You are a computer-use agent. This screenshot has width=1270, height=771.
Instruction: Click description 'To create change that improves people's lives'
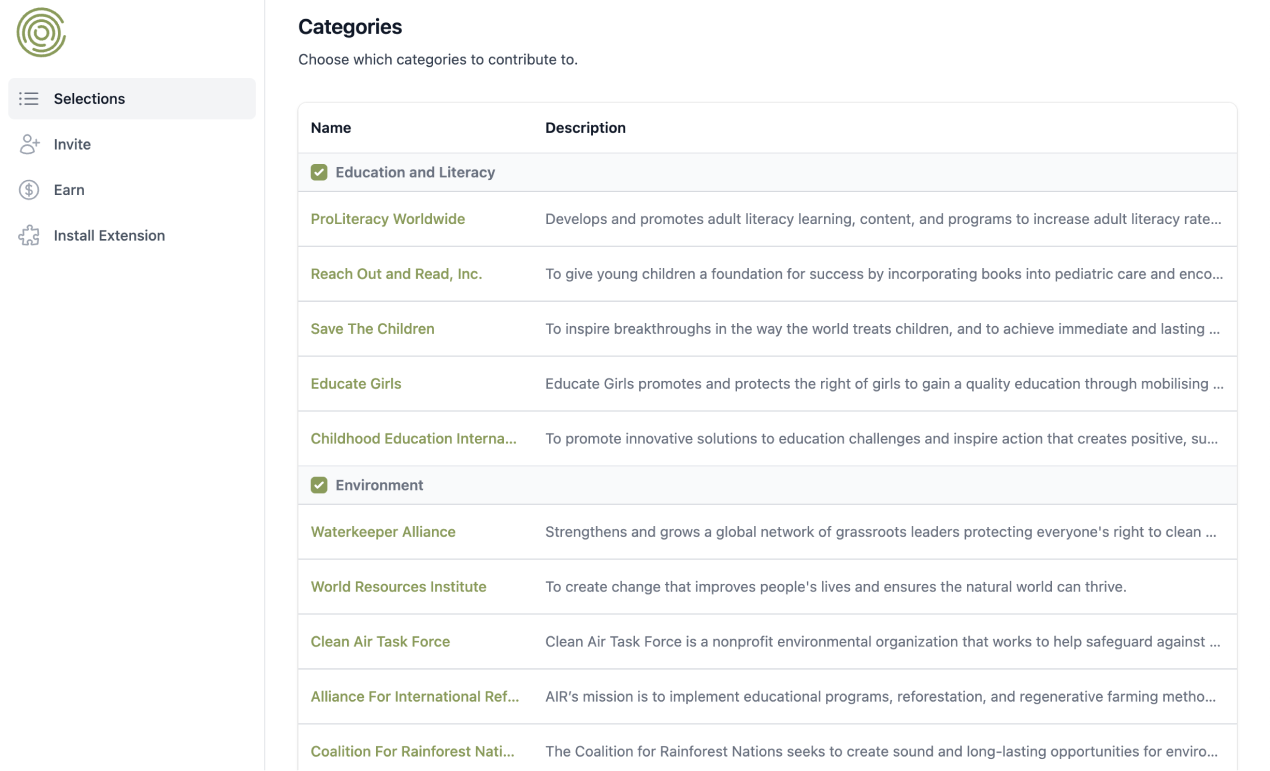pyautogui.click(x=836, y=587)
